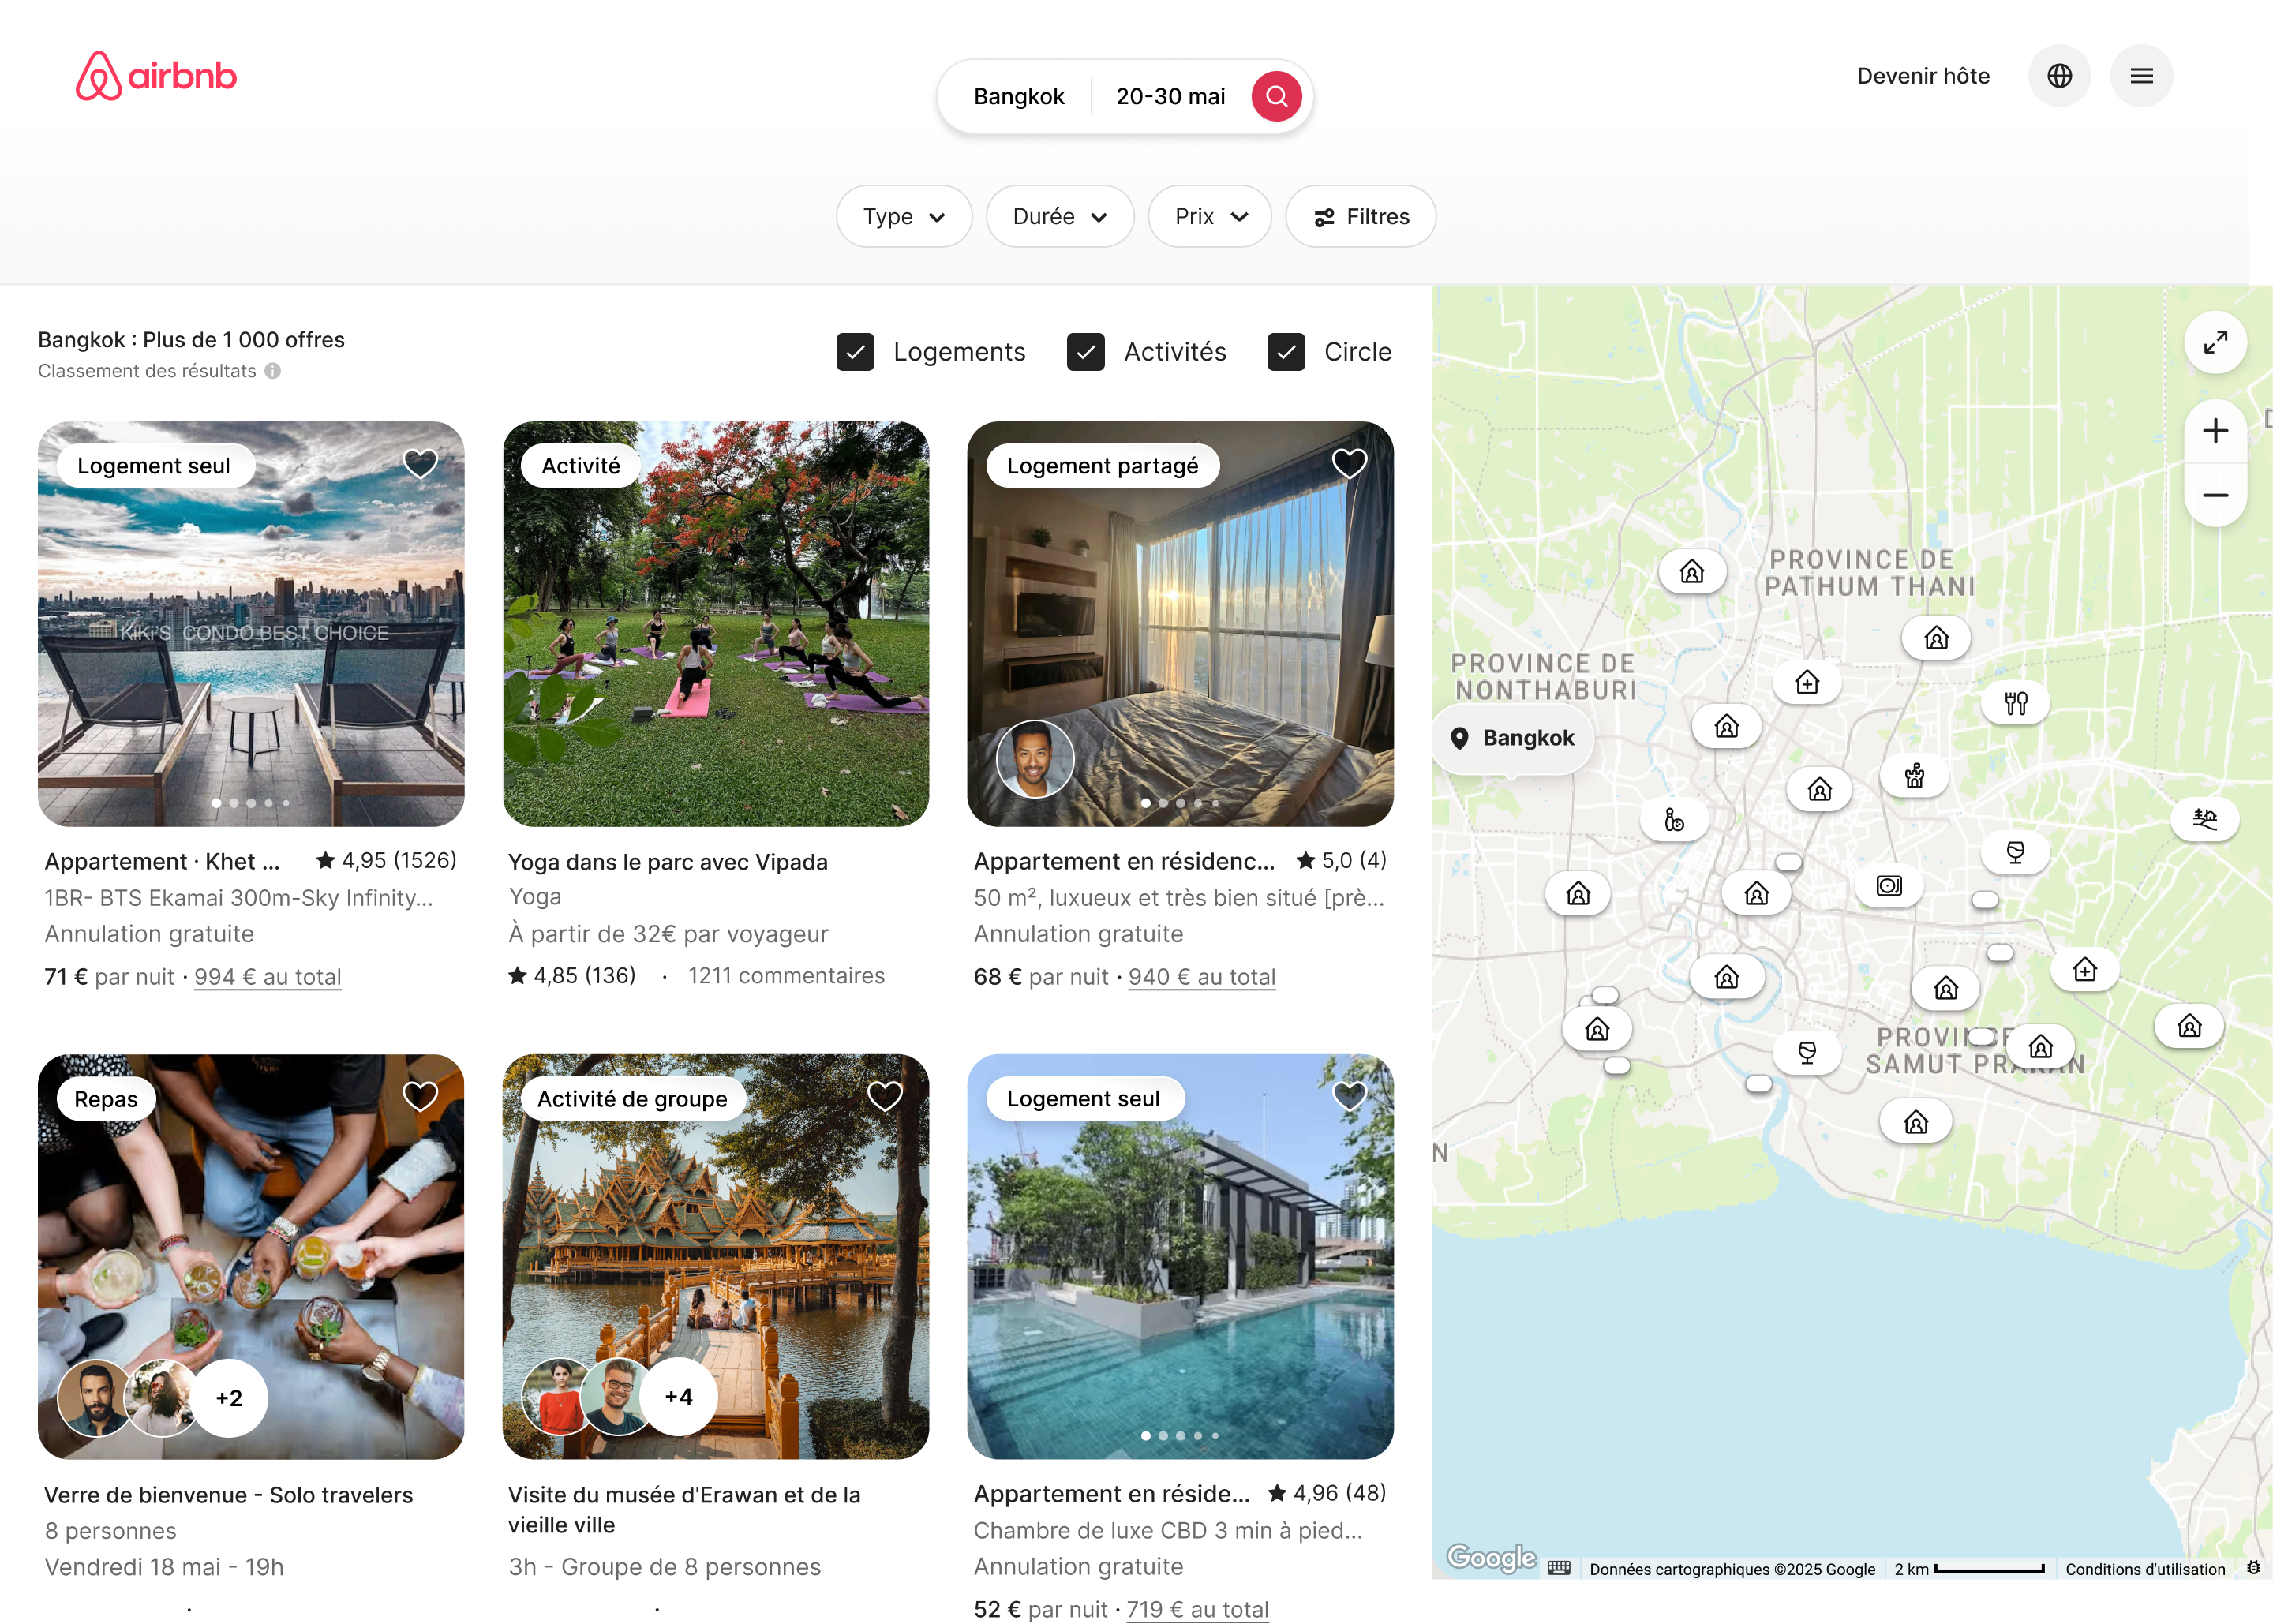Favorite the Erawan museum group activity
The width and height of the screenshot is (2273, 1624).
[x=885, y=1097]
